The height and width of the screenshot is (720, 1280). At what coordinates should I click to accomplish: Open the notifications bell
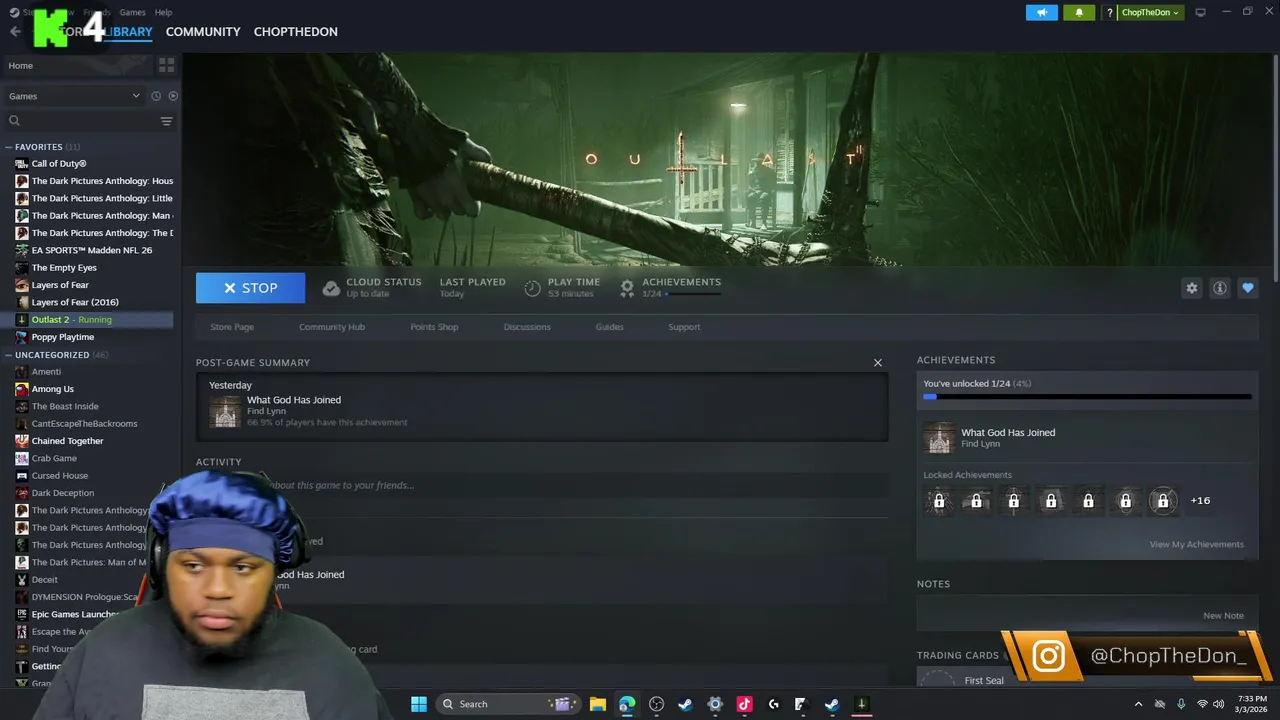[1079, 12]
